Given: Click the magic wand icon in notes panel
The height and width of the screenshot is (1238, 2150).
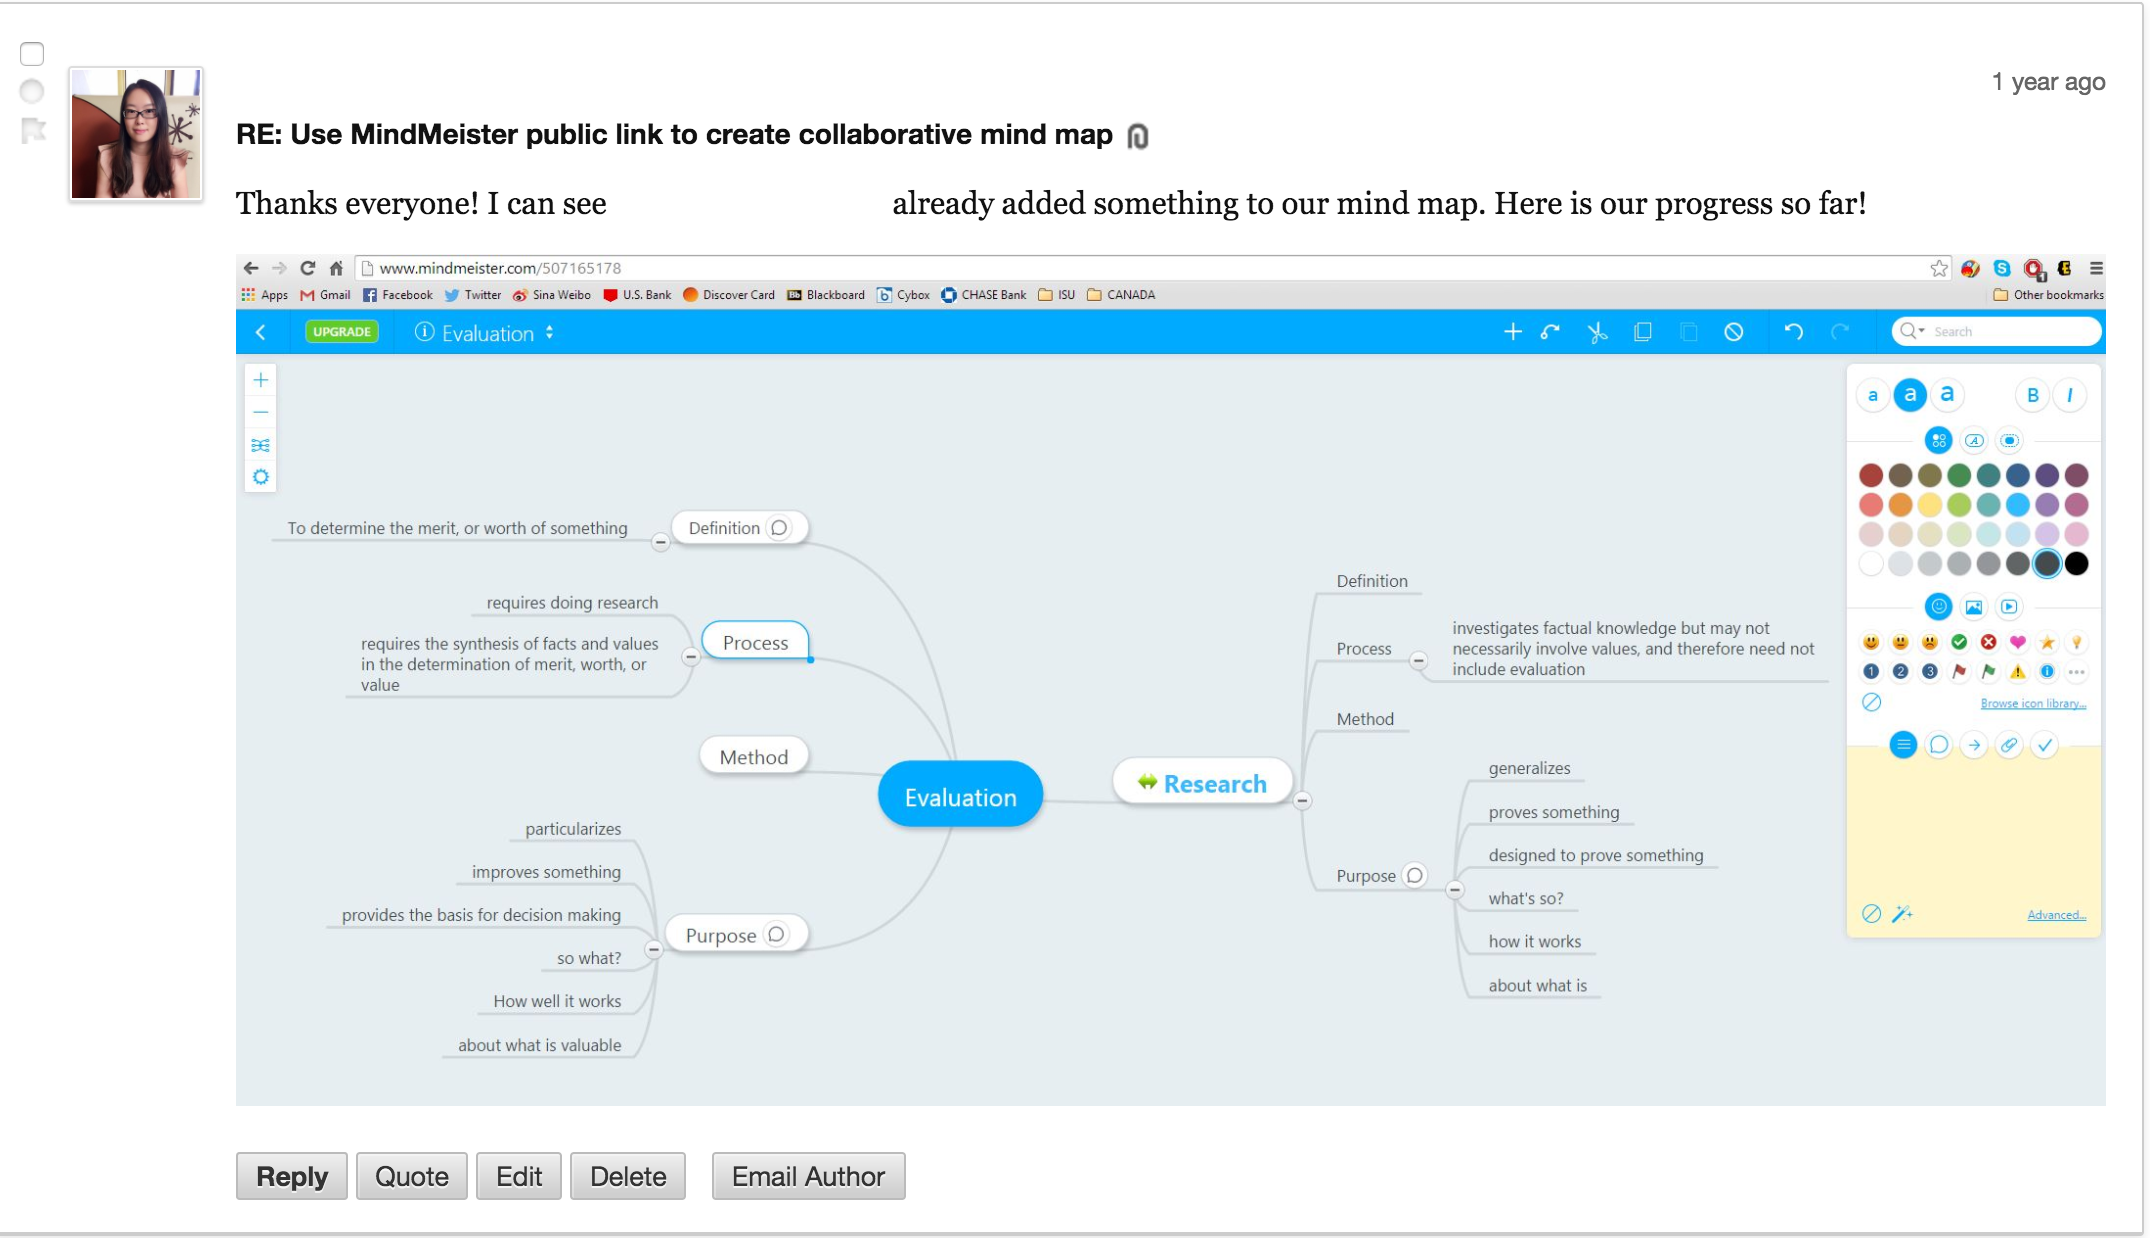Looking at the screenshot, I should pyautogui.click(x=1902, y=914).
